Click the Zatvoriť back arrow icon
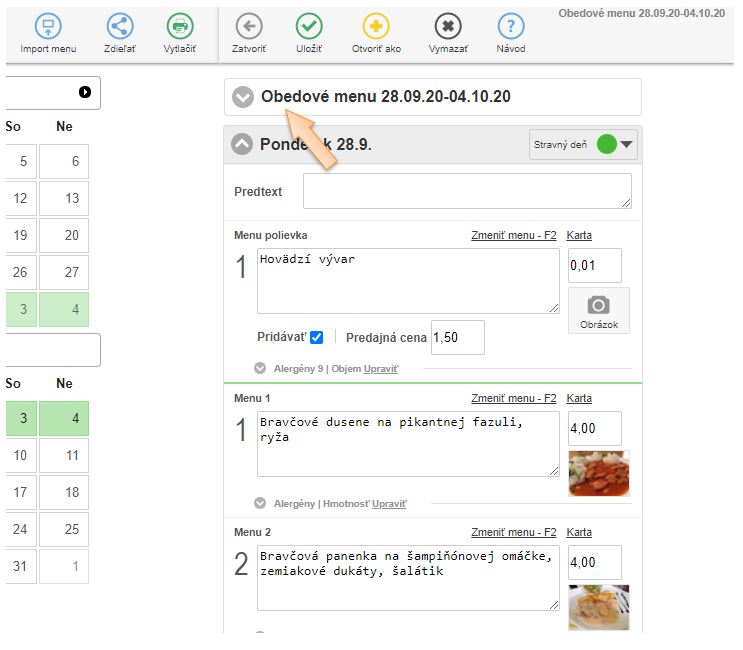Screen dimensions: 743x650 click(249, 27)
